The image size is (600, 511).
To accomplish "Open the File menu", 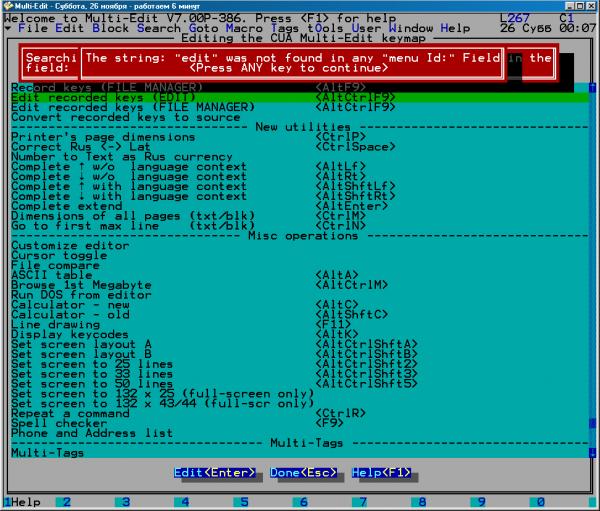I will [33, 28].
